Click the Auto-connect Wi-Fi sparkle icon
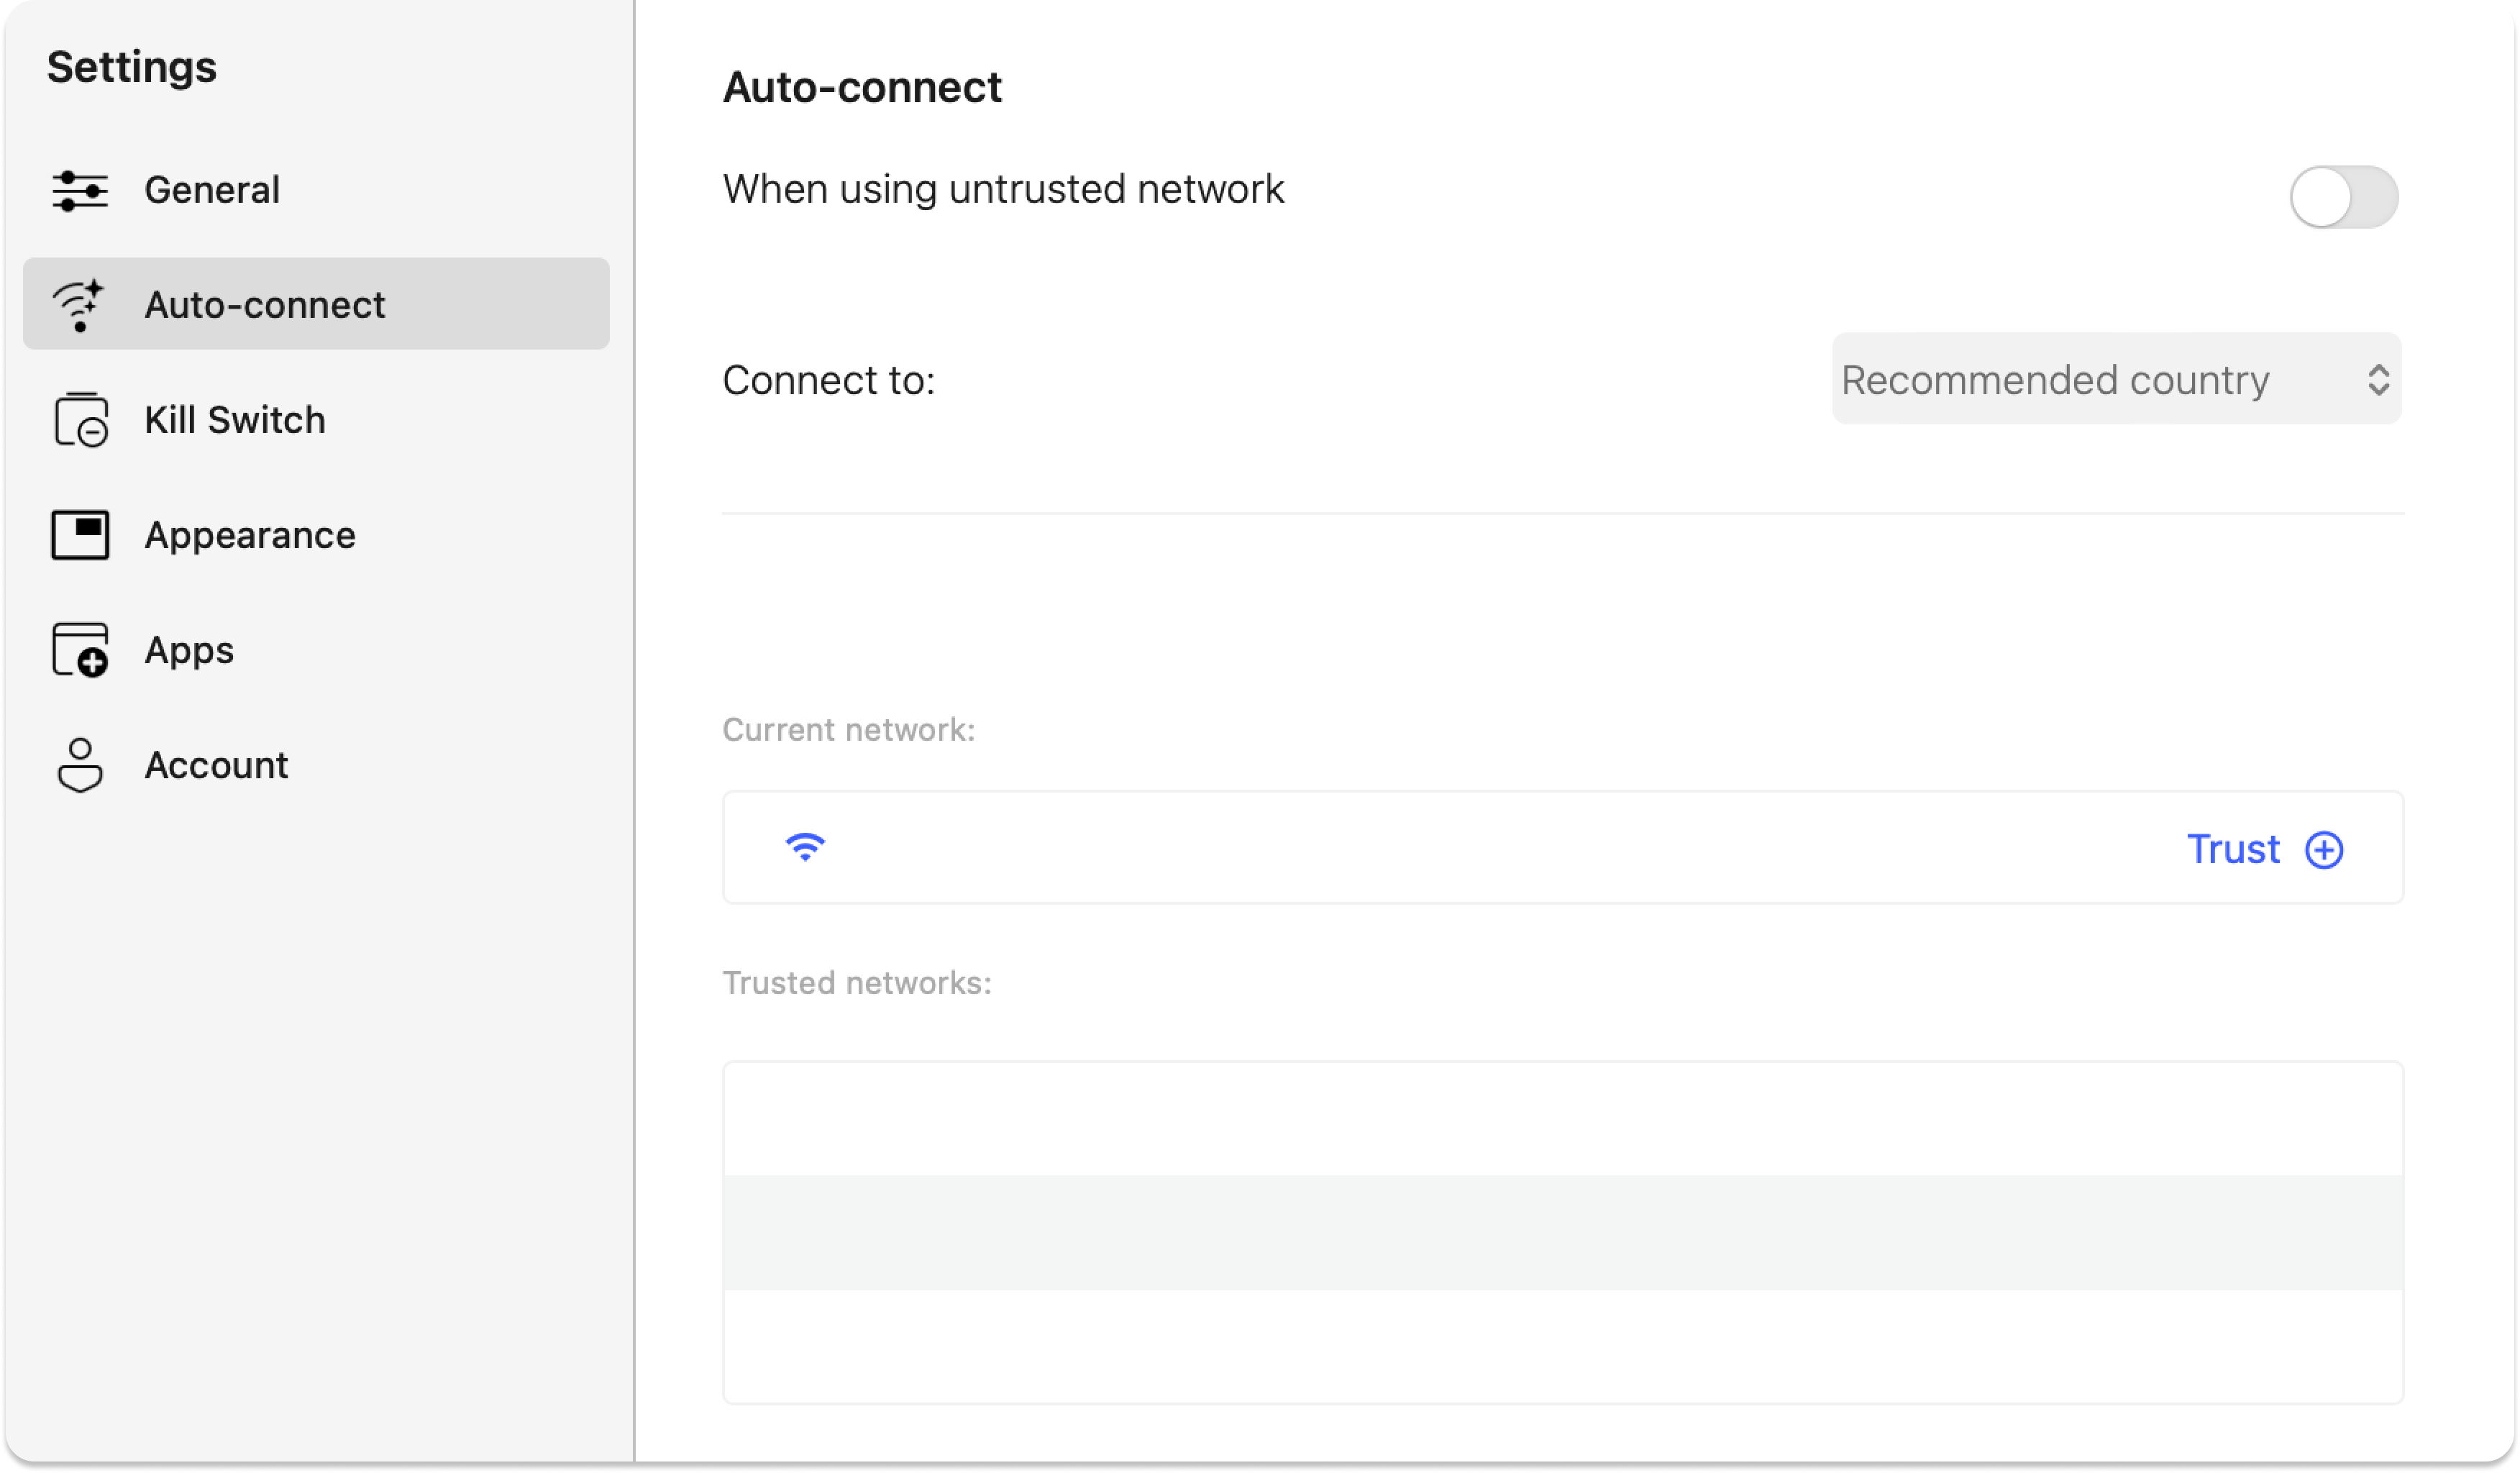The height and width of the screenshot is (1473, 2520). pos(80,305)
